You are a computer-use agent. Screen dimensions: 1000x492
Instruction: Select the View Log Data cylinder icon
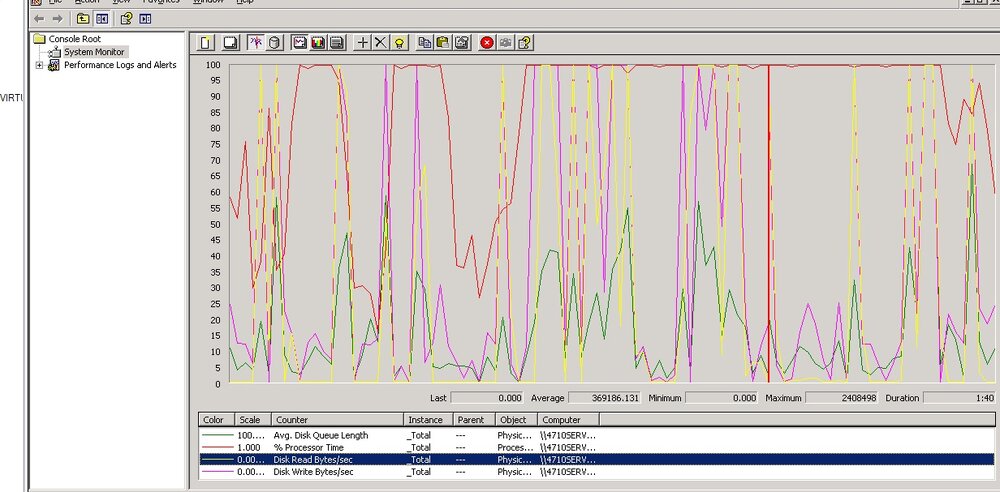(274, 43)
